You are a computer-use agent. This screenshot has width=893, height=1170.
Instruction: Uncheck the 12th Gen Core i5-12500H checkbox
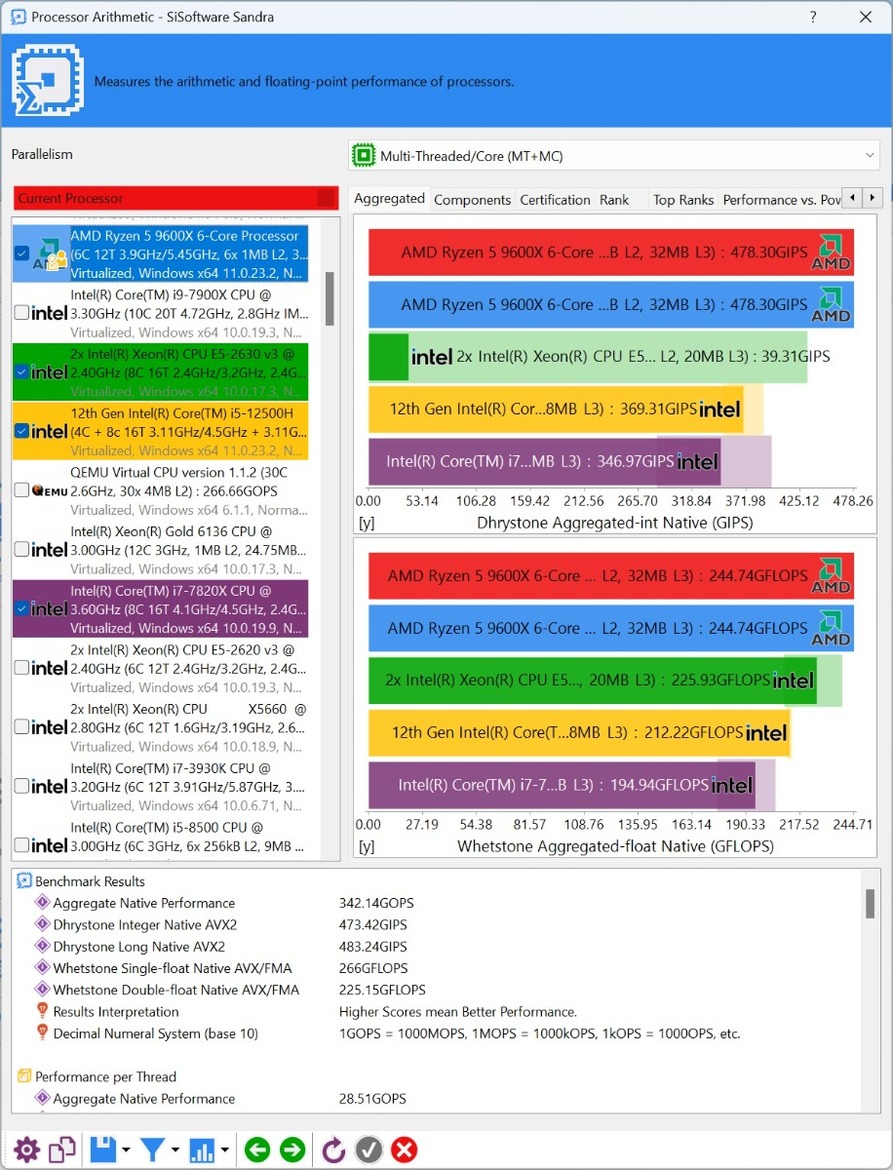[22, 431]
